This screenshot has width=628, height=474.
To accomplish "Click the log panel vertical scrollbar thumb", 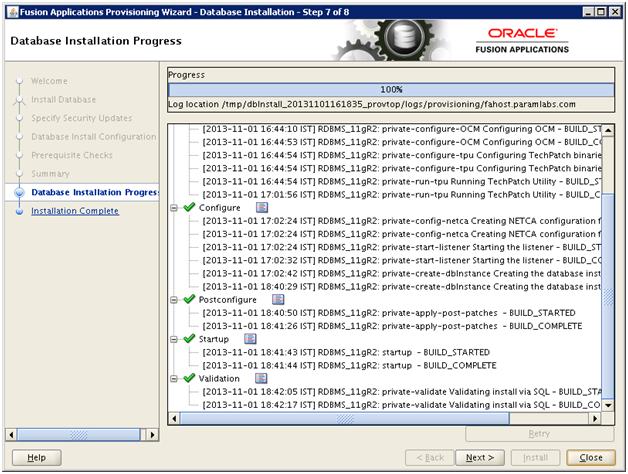I will [x=608, y=297].
